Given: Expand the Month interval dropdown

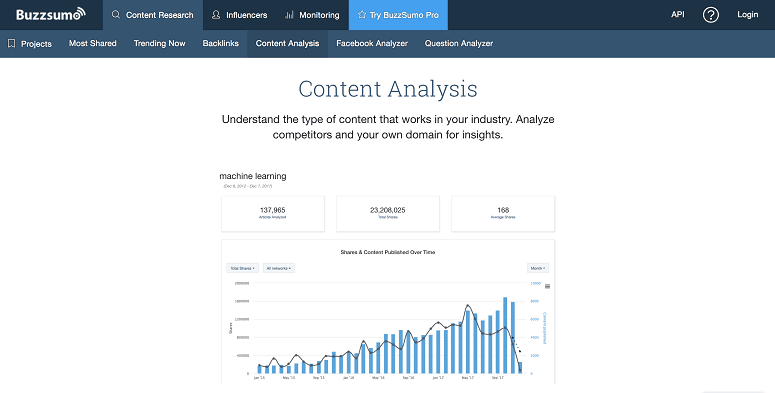Looking at the screenshot, I should pos(538,268).
